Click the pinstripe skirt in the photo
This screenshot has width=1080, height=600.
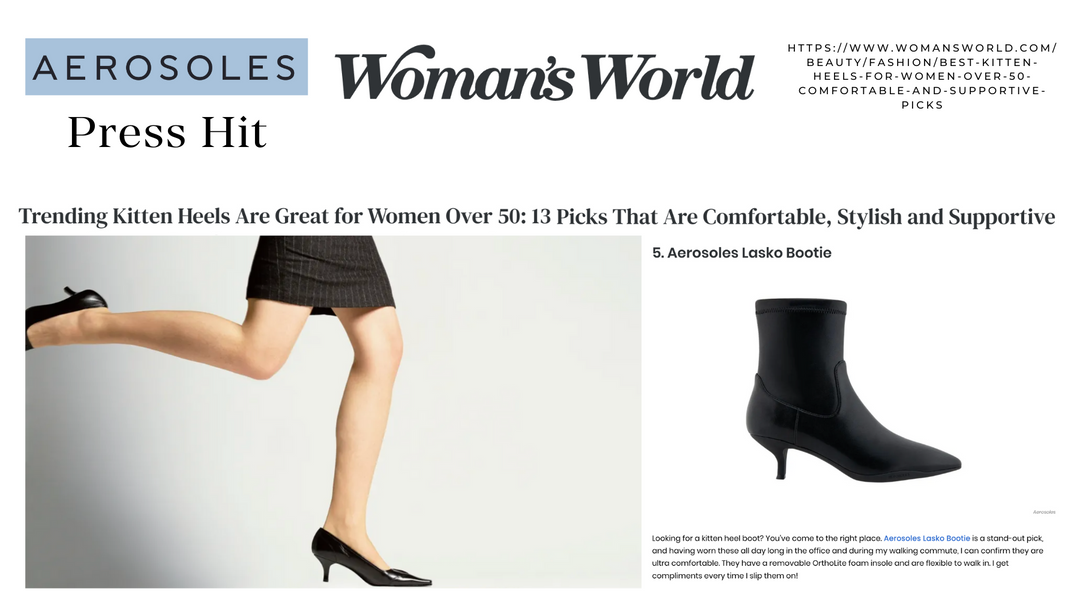point(318,273)
